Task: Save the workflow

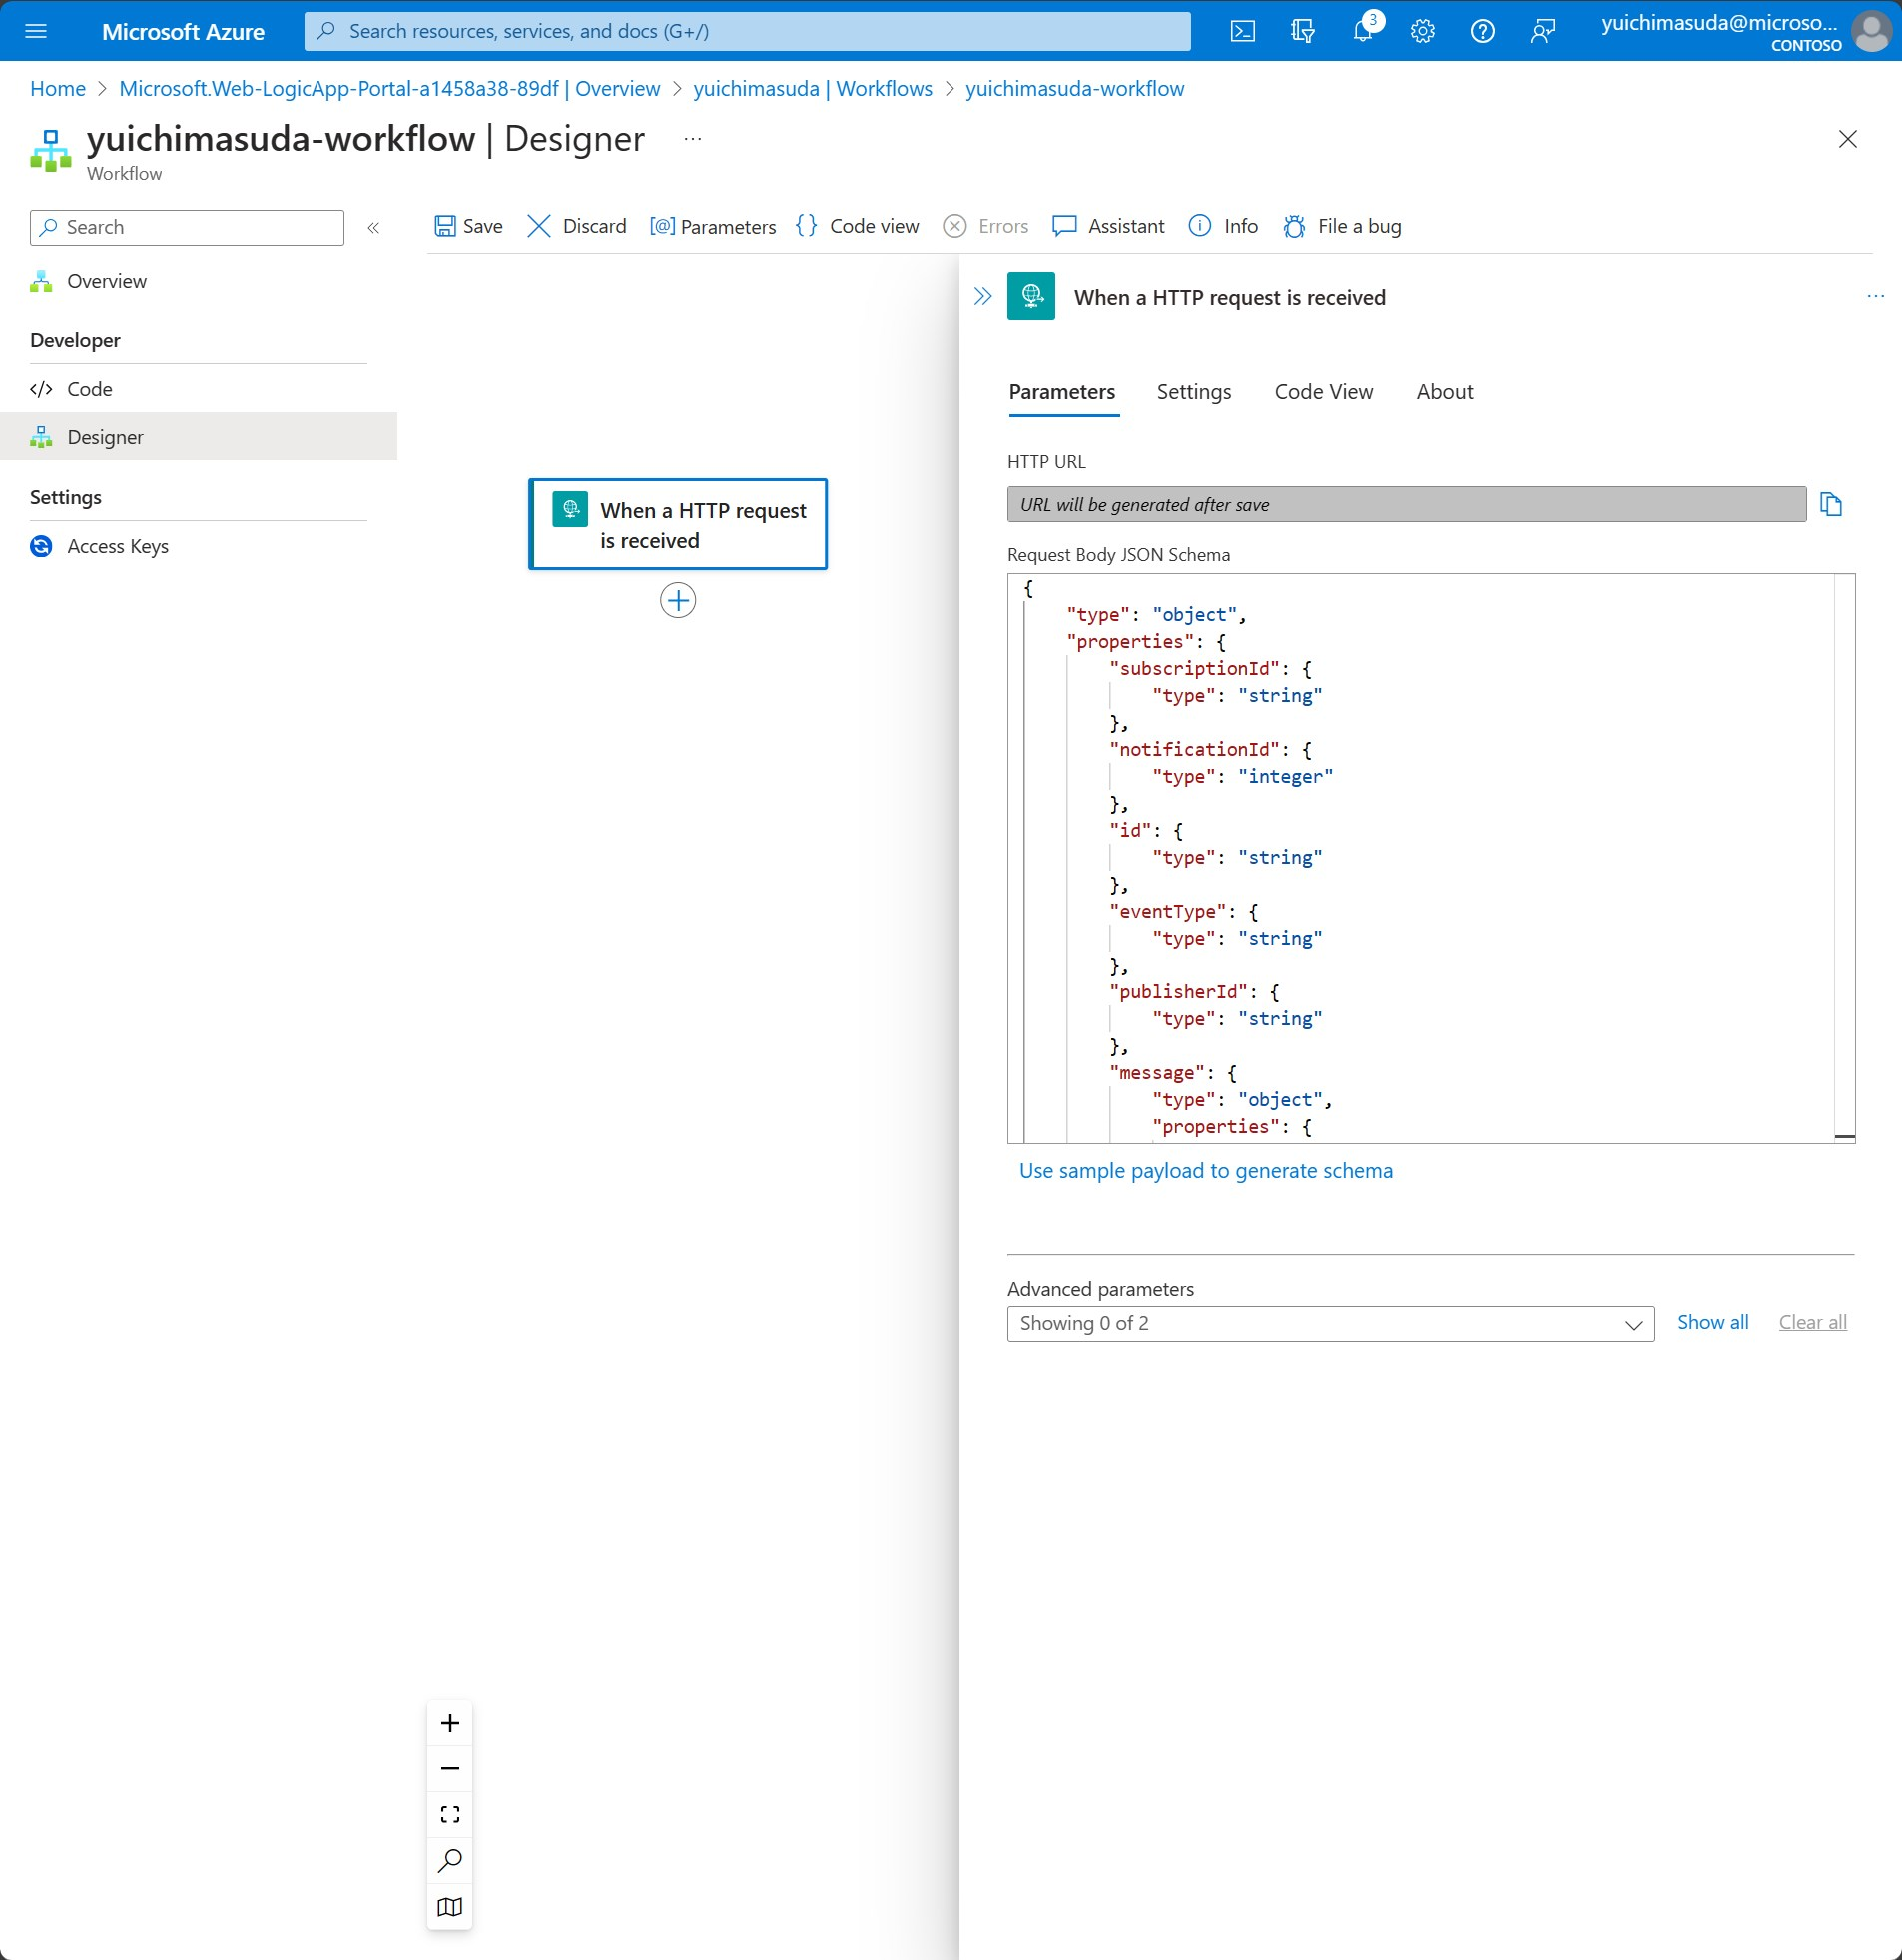Action: point(469,226)
